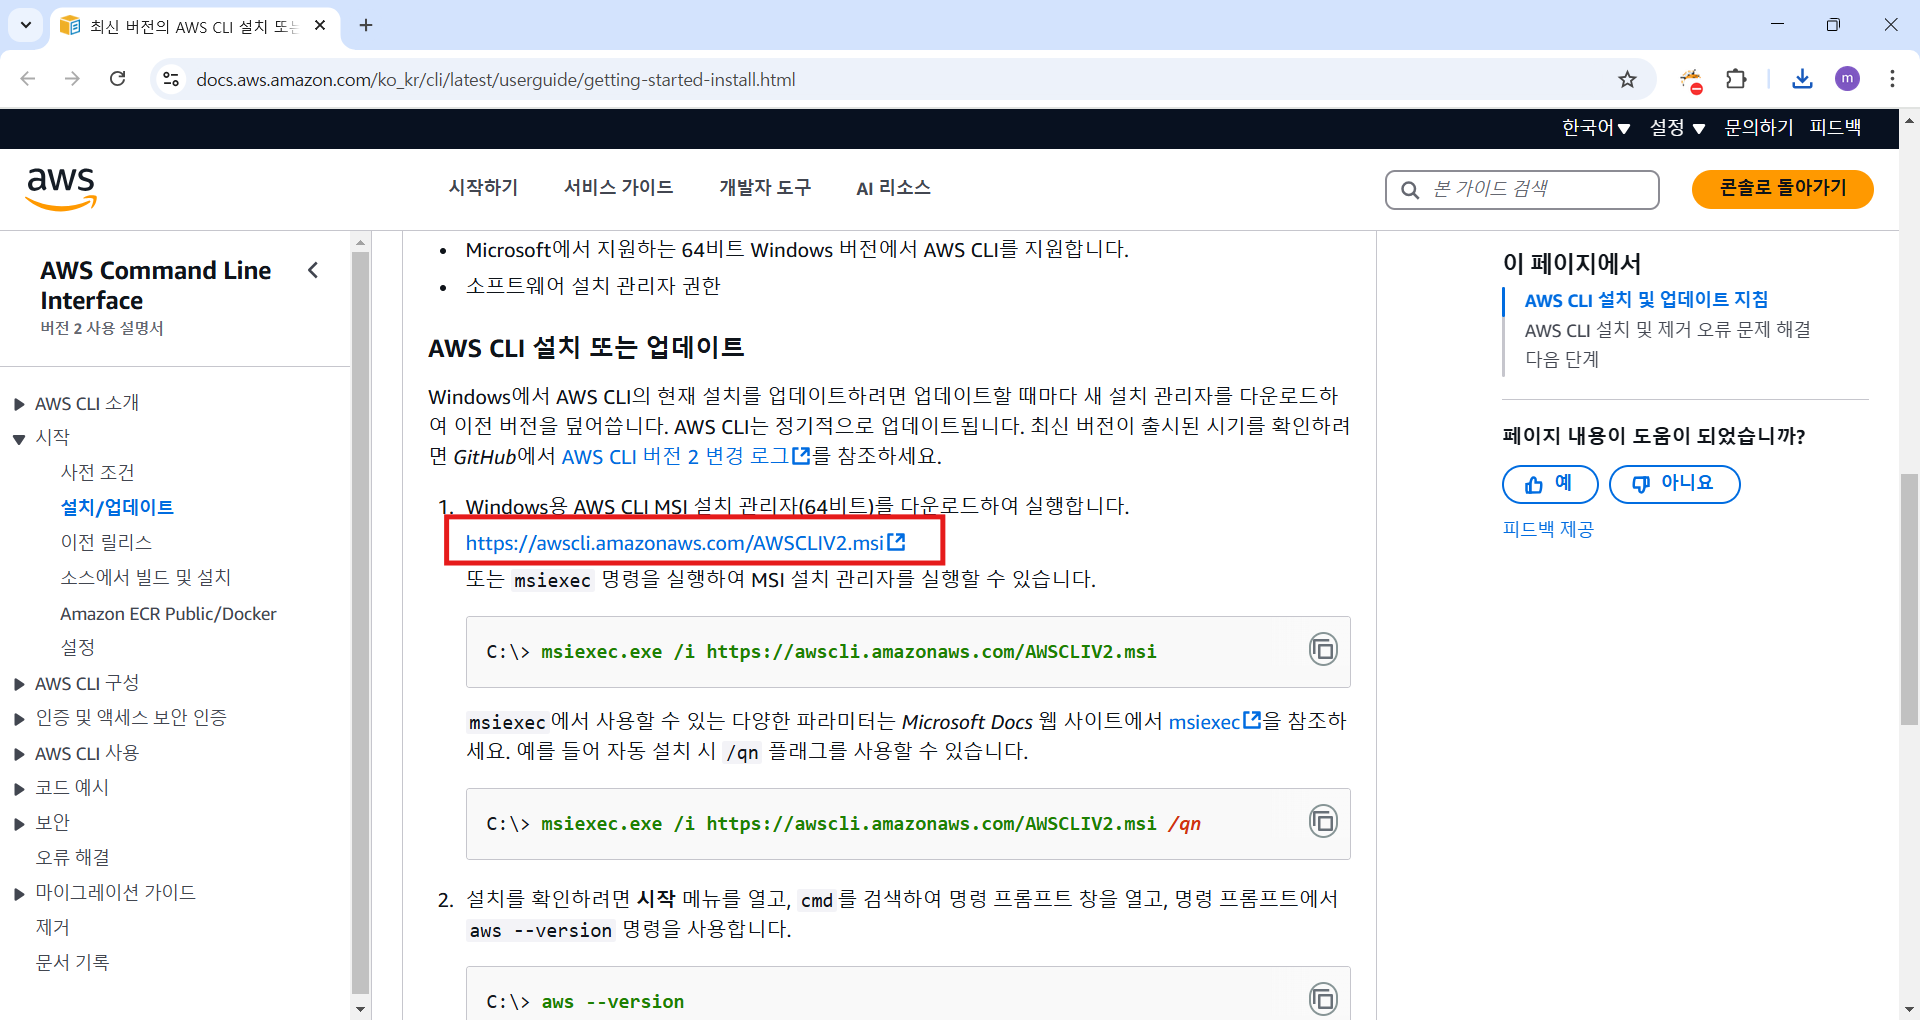Open the Chrome profile avatar

click(x=1847, y=79)
